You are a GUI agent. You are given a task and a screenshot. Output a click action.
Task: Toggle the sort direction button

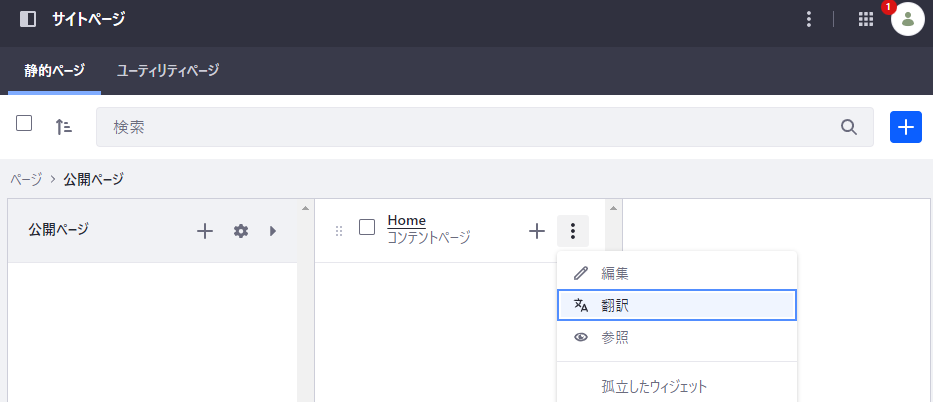point(63,127)
